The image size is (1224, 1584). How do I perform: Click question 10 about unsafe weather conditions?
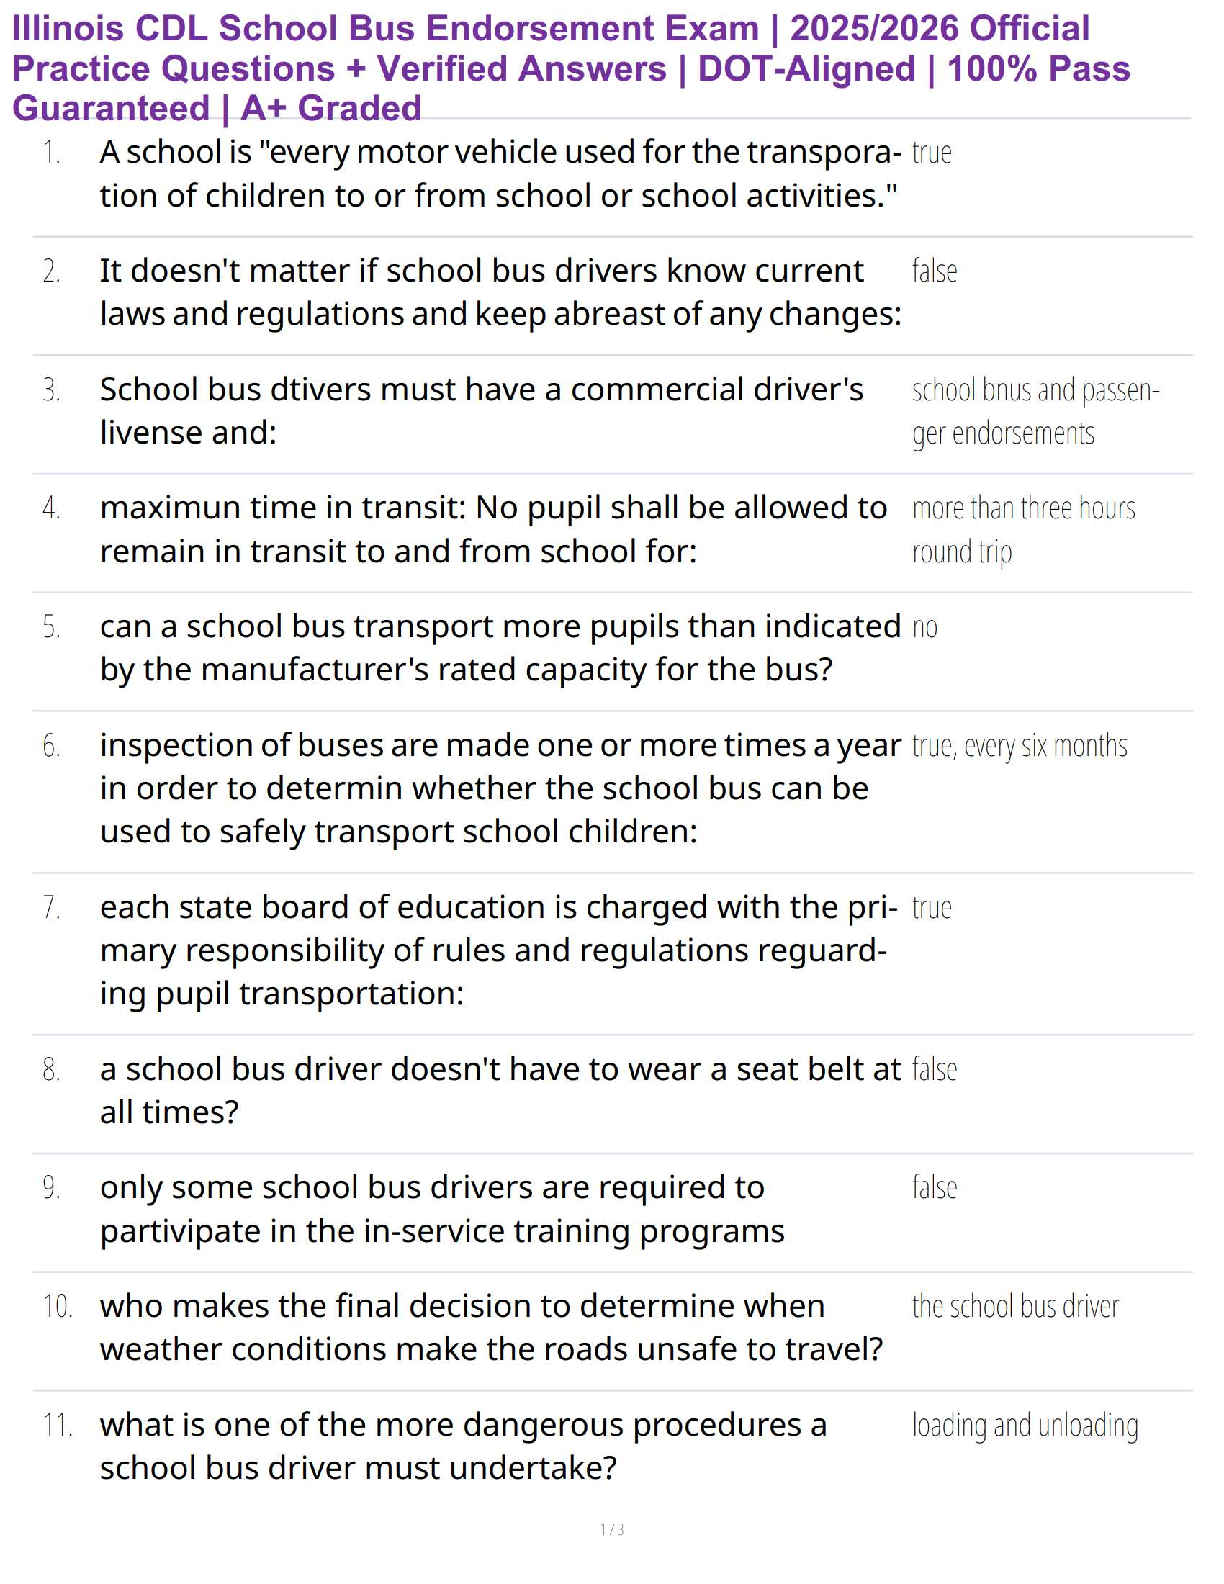(491, 1327)
